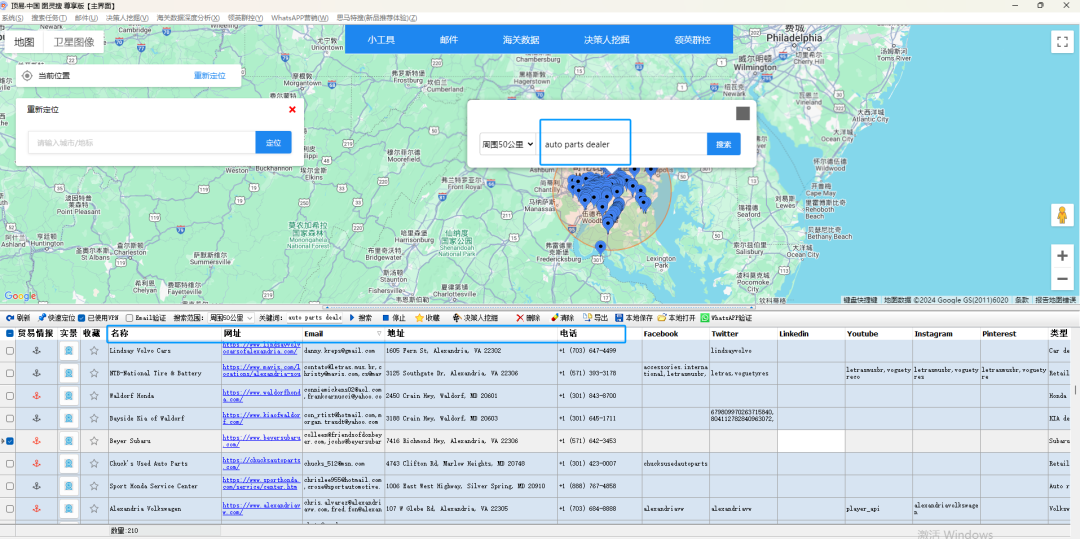Click the current location target icon

coord(27,76)
